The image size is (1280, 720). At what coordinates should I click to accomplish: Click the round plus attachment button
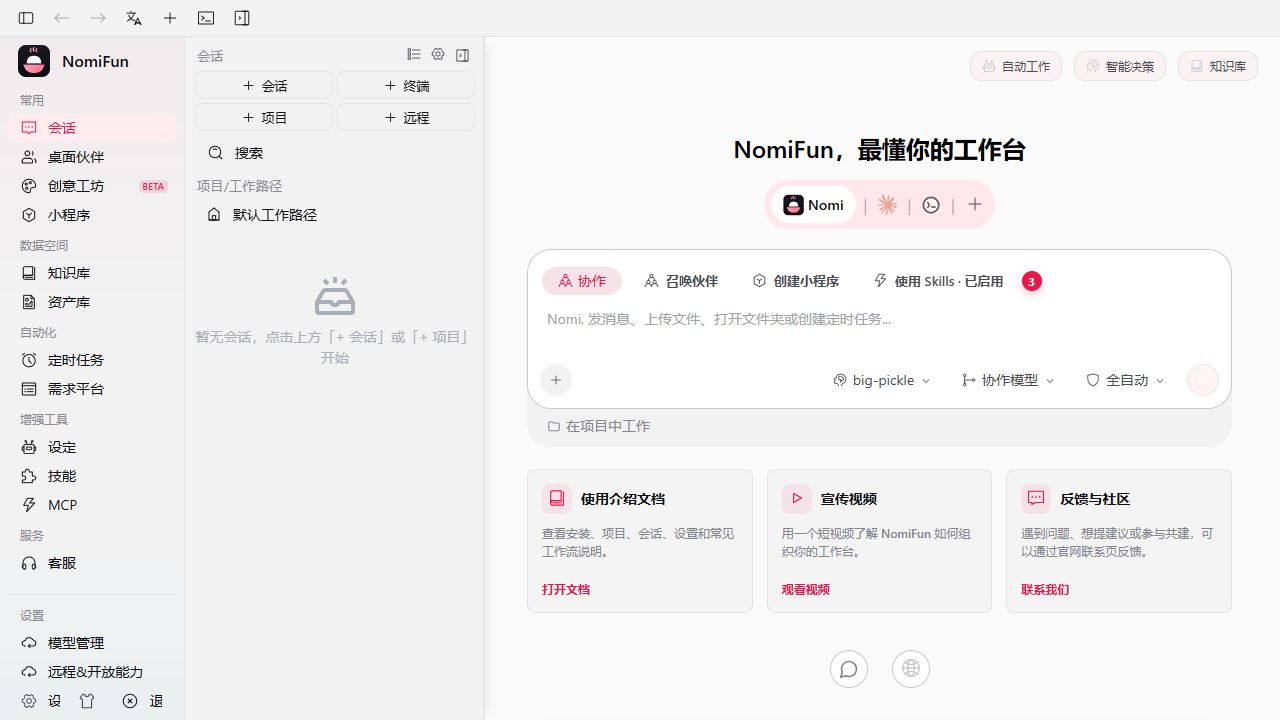[x=556, y=380]
